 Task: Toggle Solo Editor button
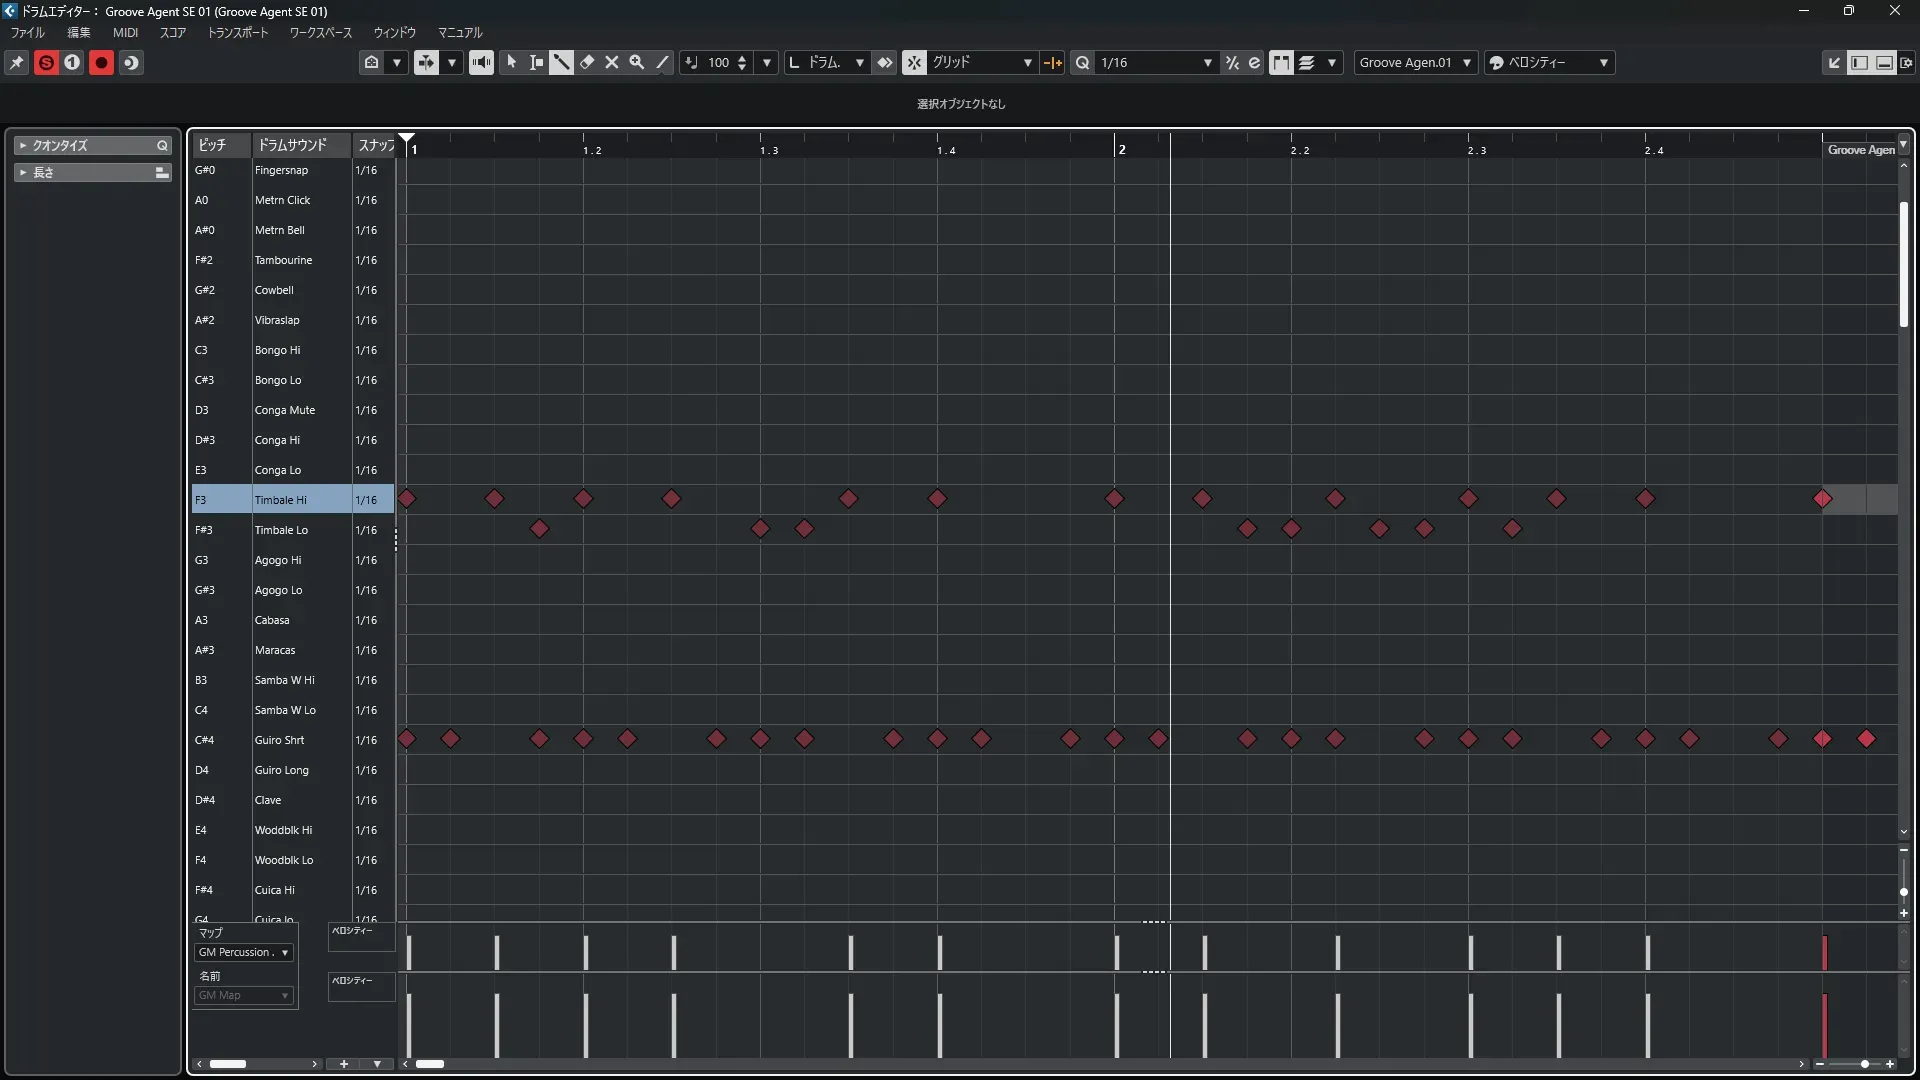pyautogui.click(x=46, y=63)
